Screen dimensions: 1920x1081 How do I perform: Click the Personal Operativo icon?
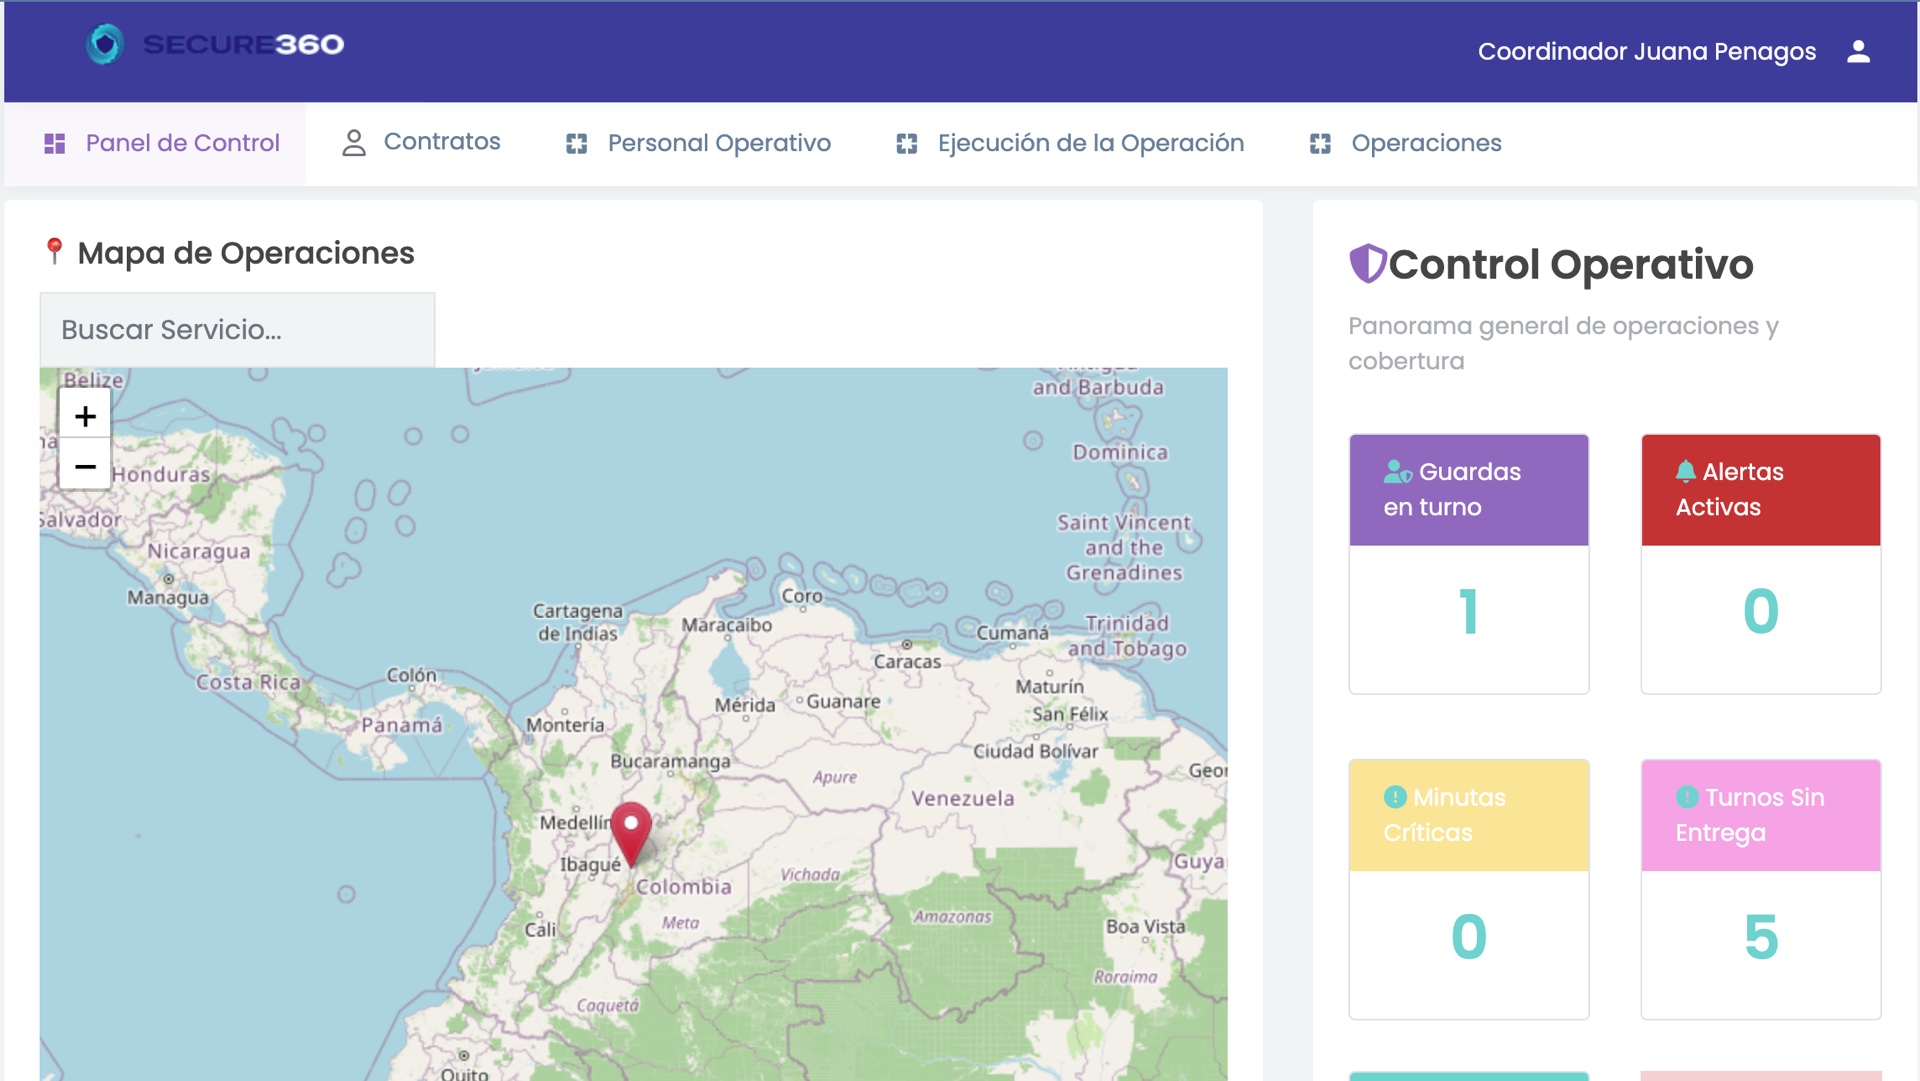click(577, 143)
